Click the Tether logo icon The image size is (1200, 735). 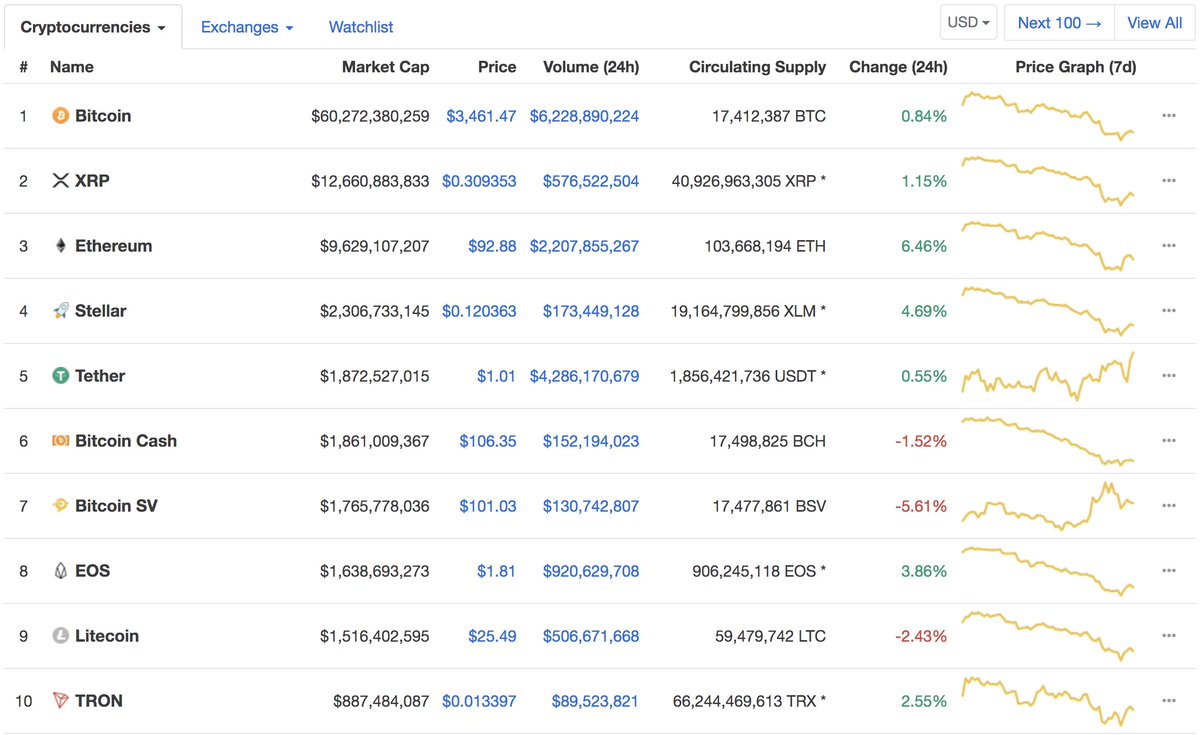point(60,376)
